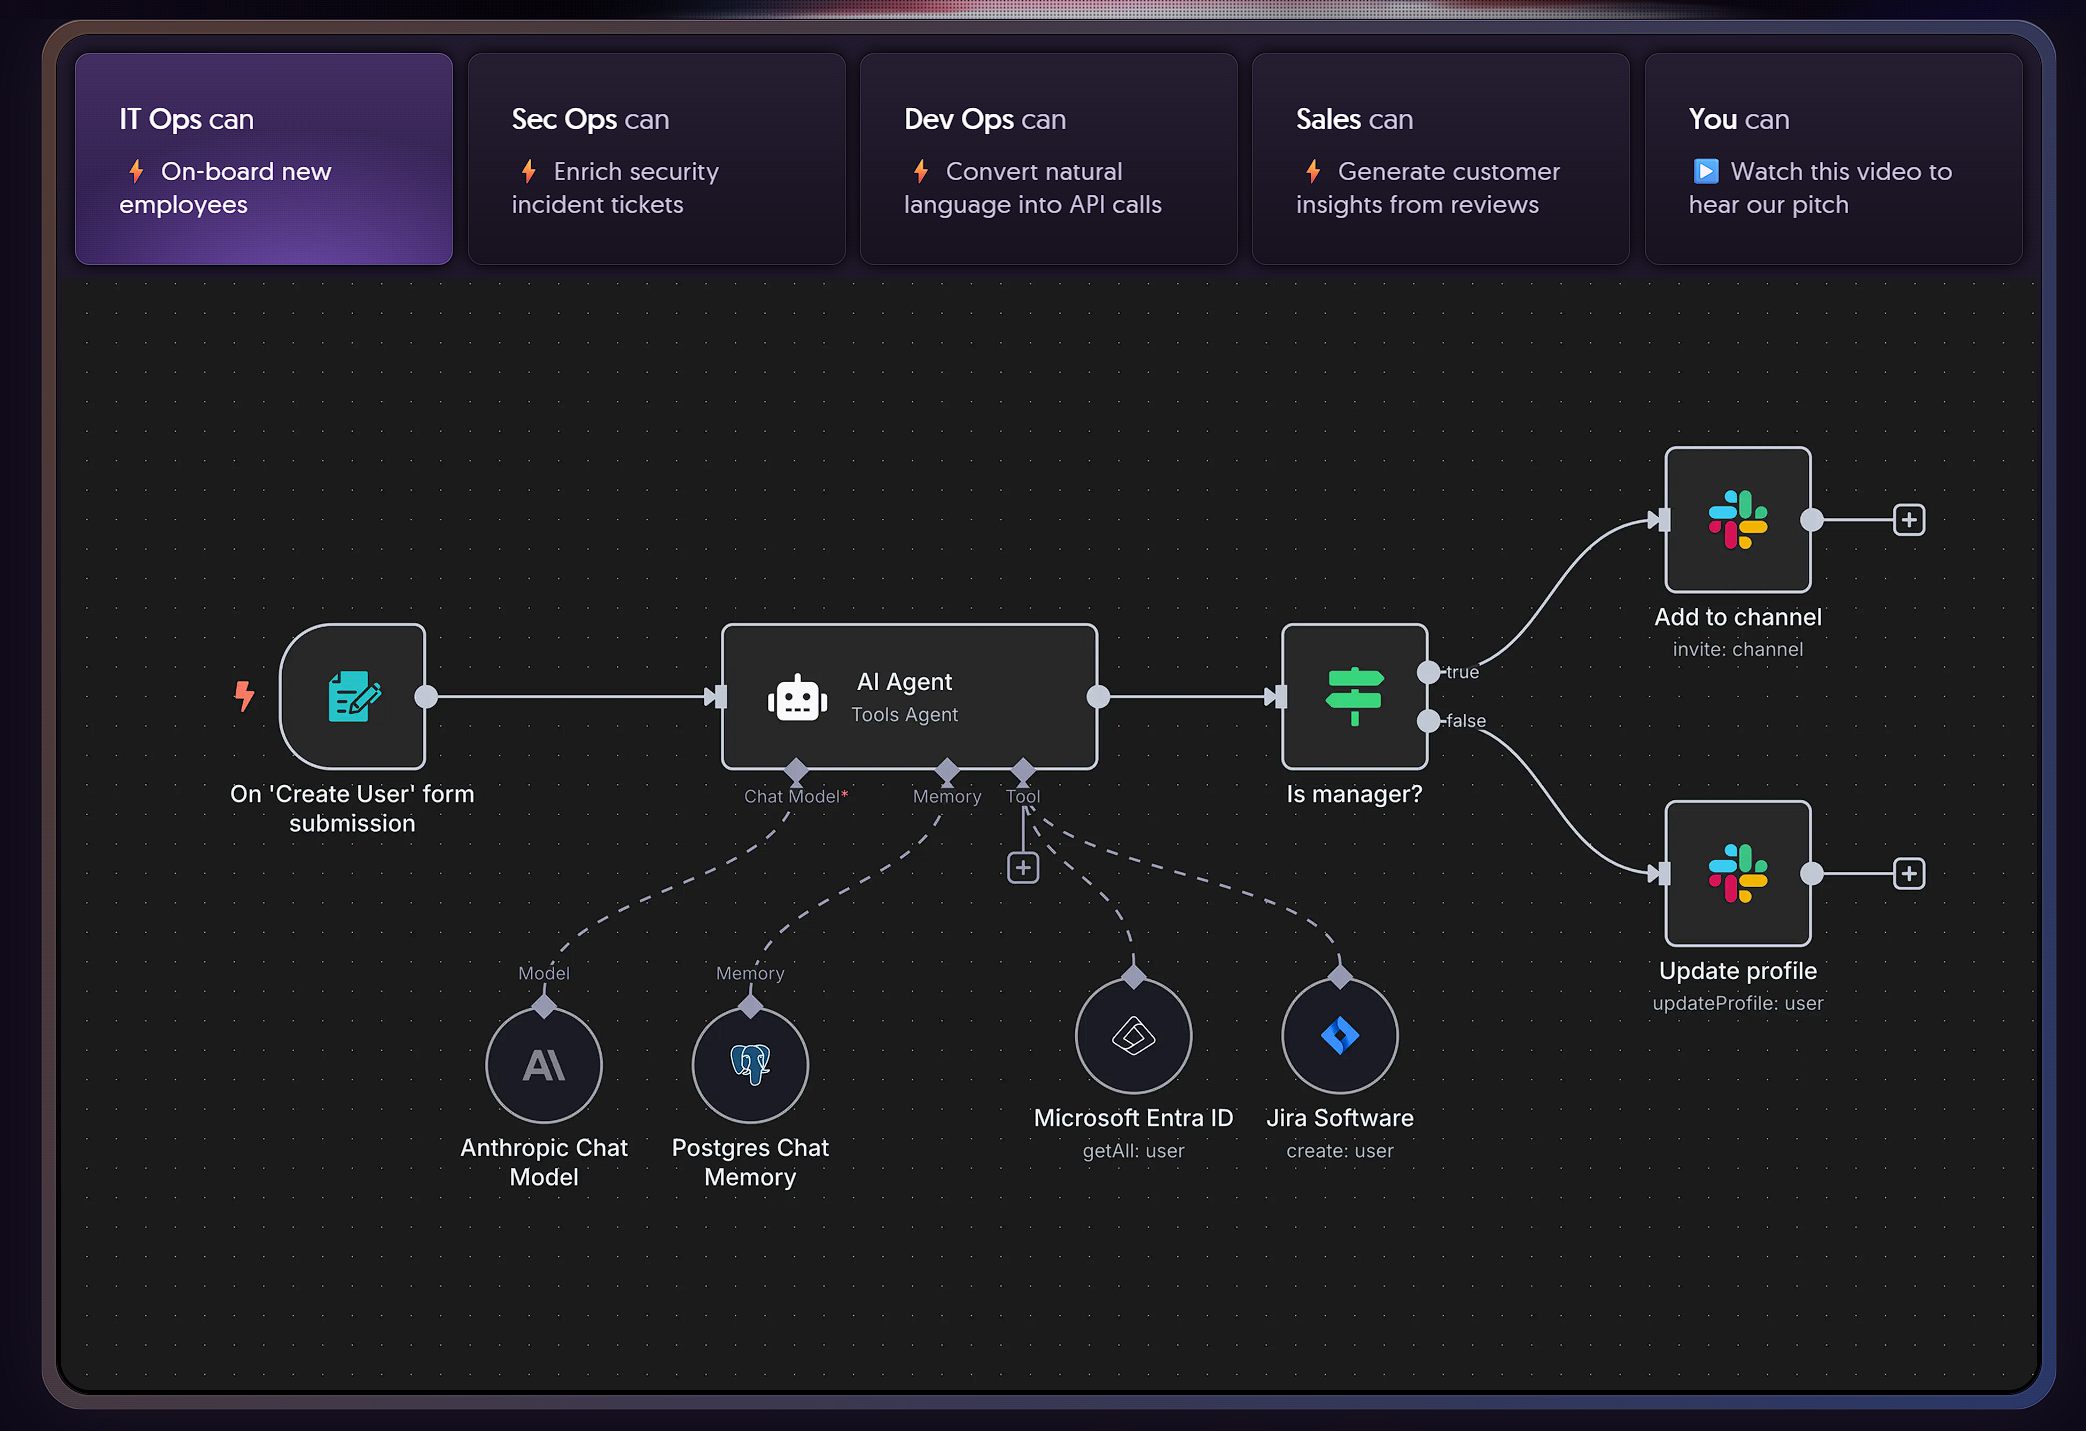Viewport: 2086px width, 1431px height.
Task: Select the Anthropic Chat Model node
Action: click(543, 1065)
